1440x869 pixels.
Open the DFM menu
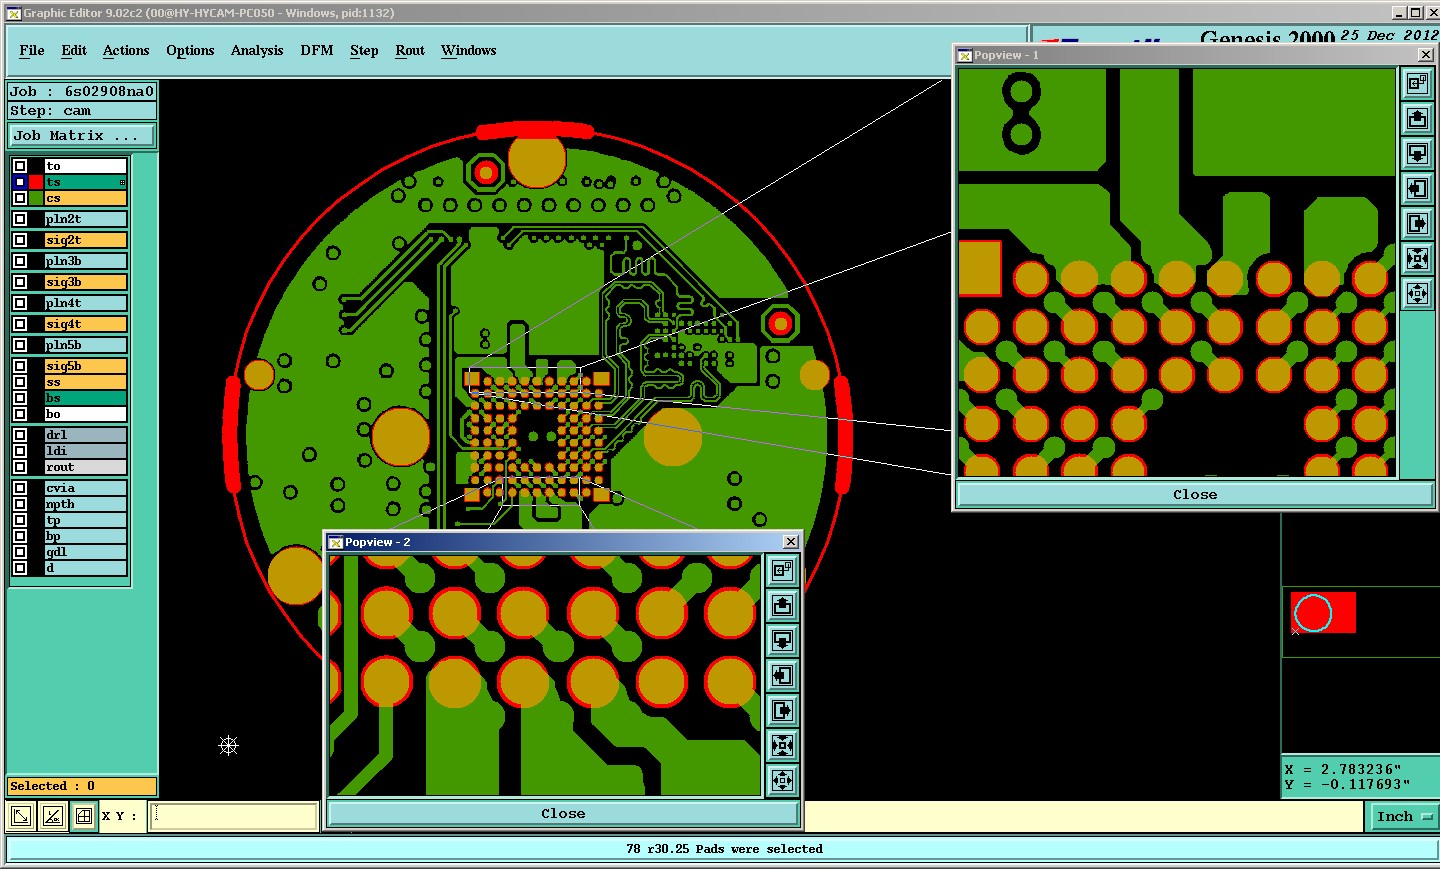click(317, 50)
